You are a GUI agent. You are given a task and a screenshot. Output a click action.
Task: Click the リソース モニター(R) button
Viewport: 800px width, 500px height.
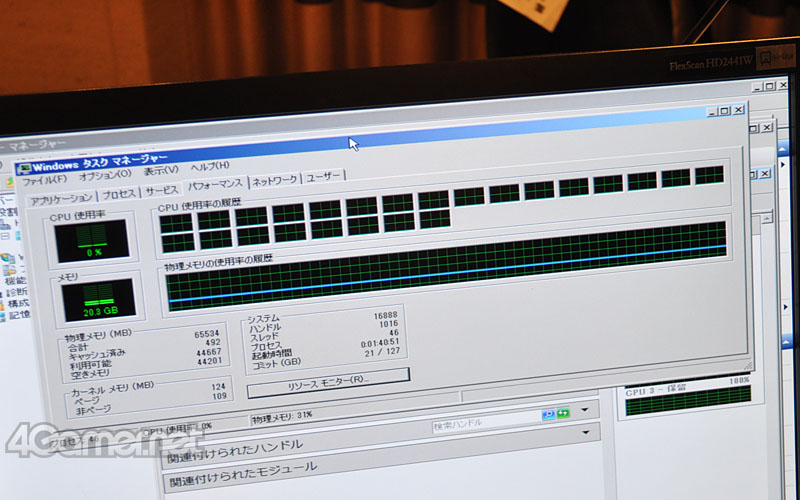(x=328, y=383)
